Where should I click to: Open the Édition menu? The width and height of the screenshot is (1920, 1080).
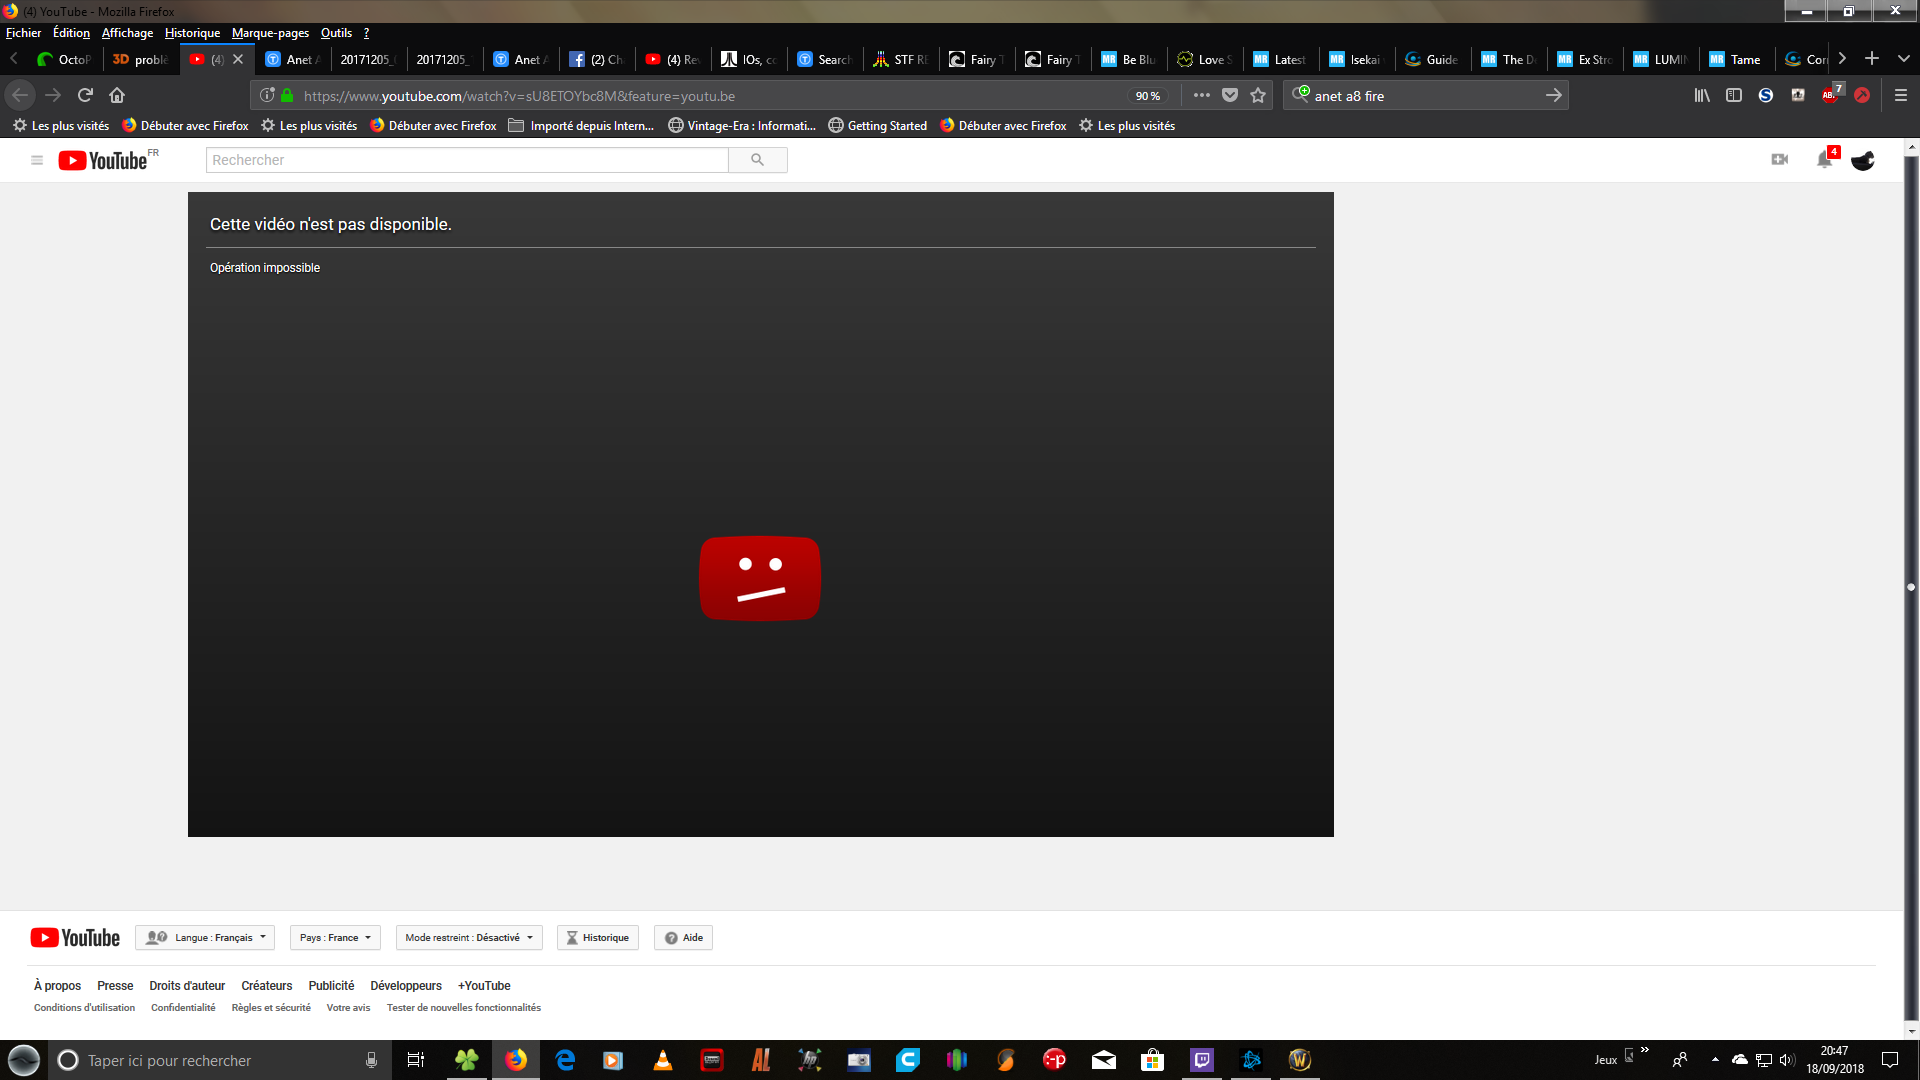[x=71, y=33]
